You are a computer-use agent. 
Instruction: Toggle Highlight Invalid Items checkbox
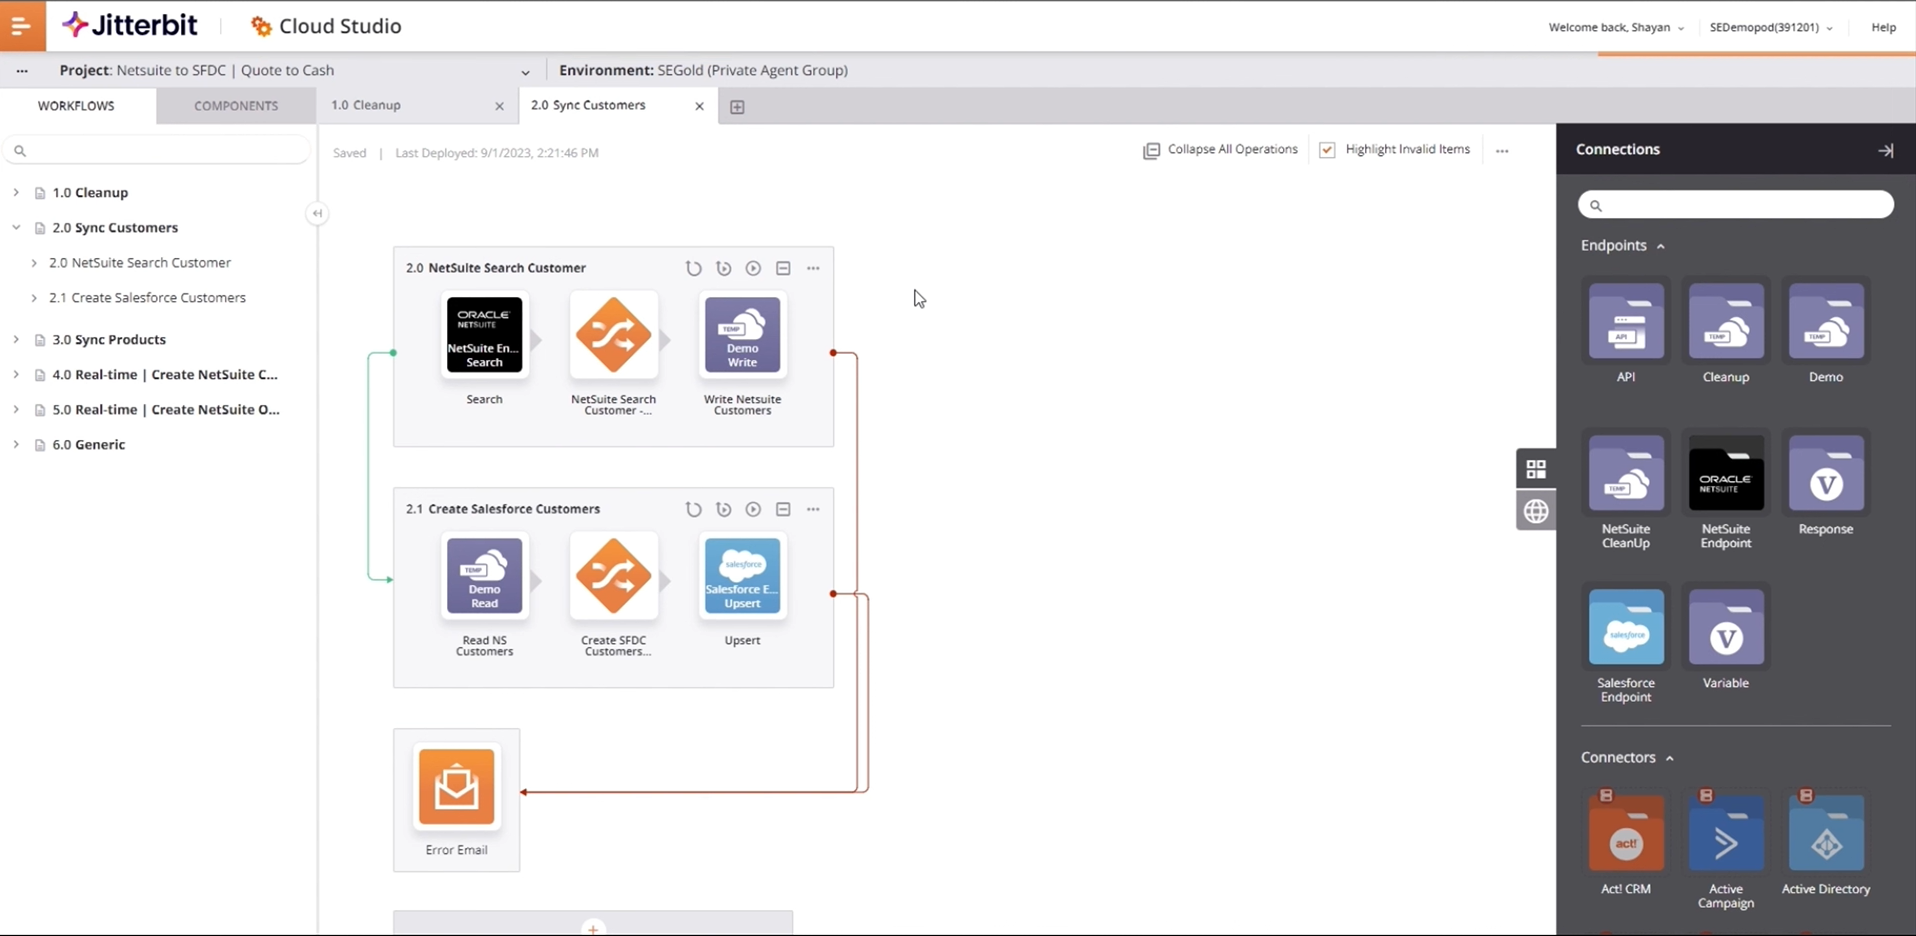pyautogui.click(x=1327, y=150)
